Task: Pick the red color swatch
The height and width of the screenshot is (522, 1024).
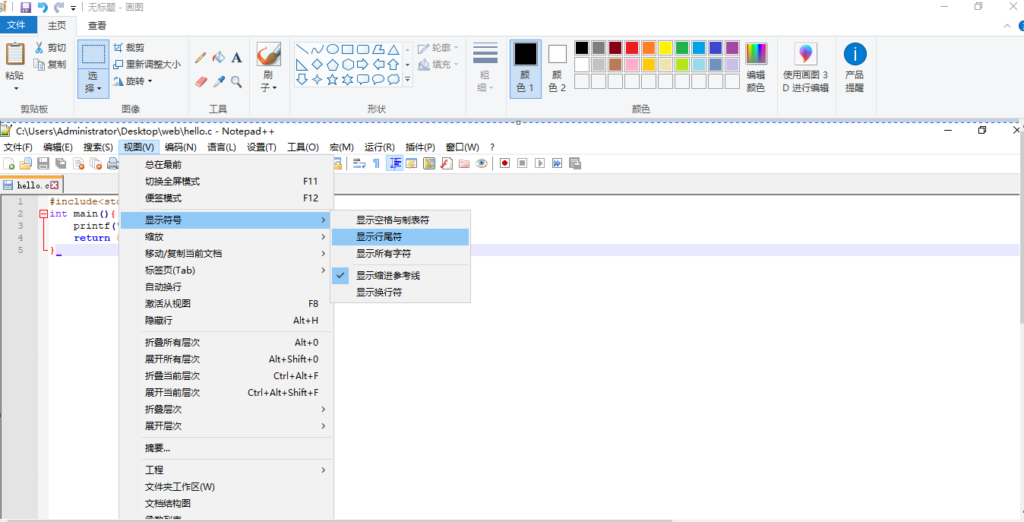Action: (632, 48)
